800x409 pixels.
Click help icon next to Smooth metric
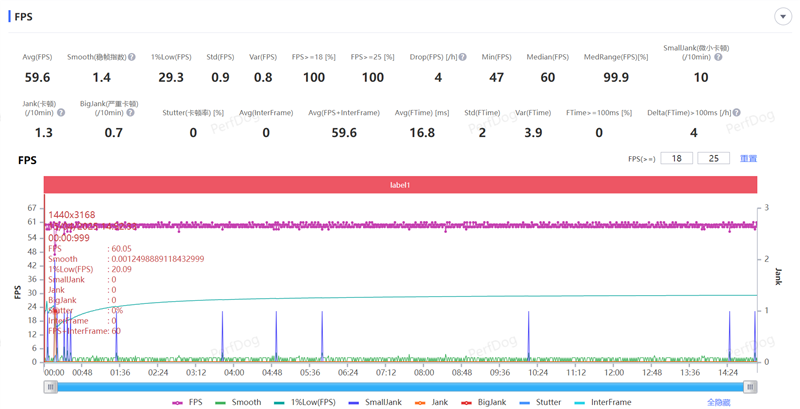(x=132, y=57)
